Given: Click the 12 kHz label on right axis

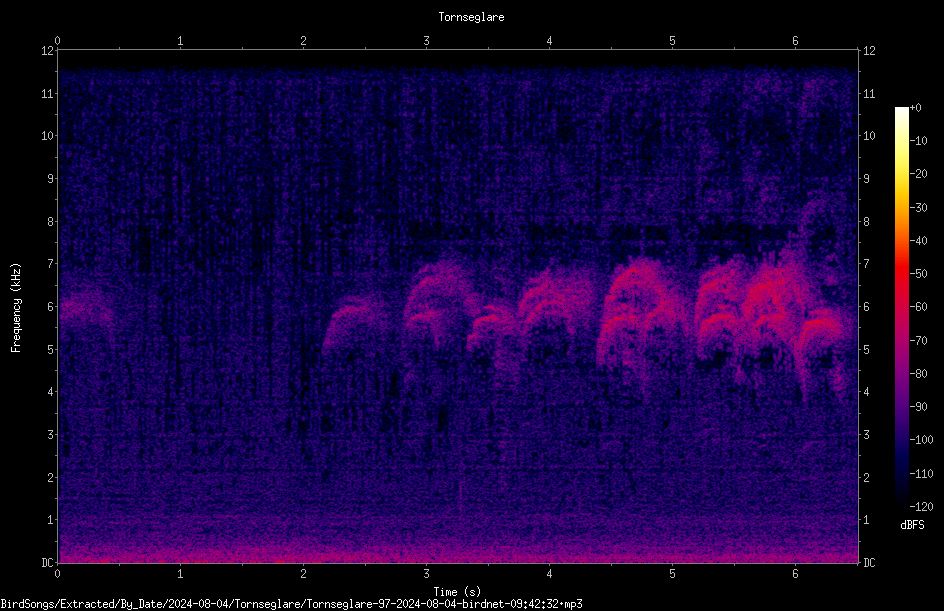Looking at the screenshot, I should (869, 51).
